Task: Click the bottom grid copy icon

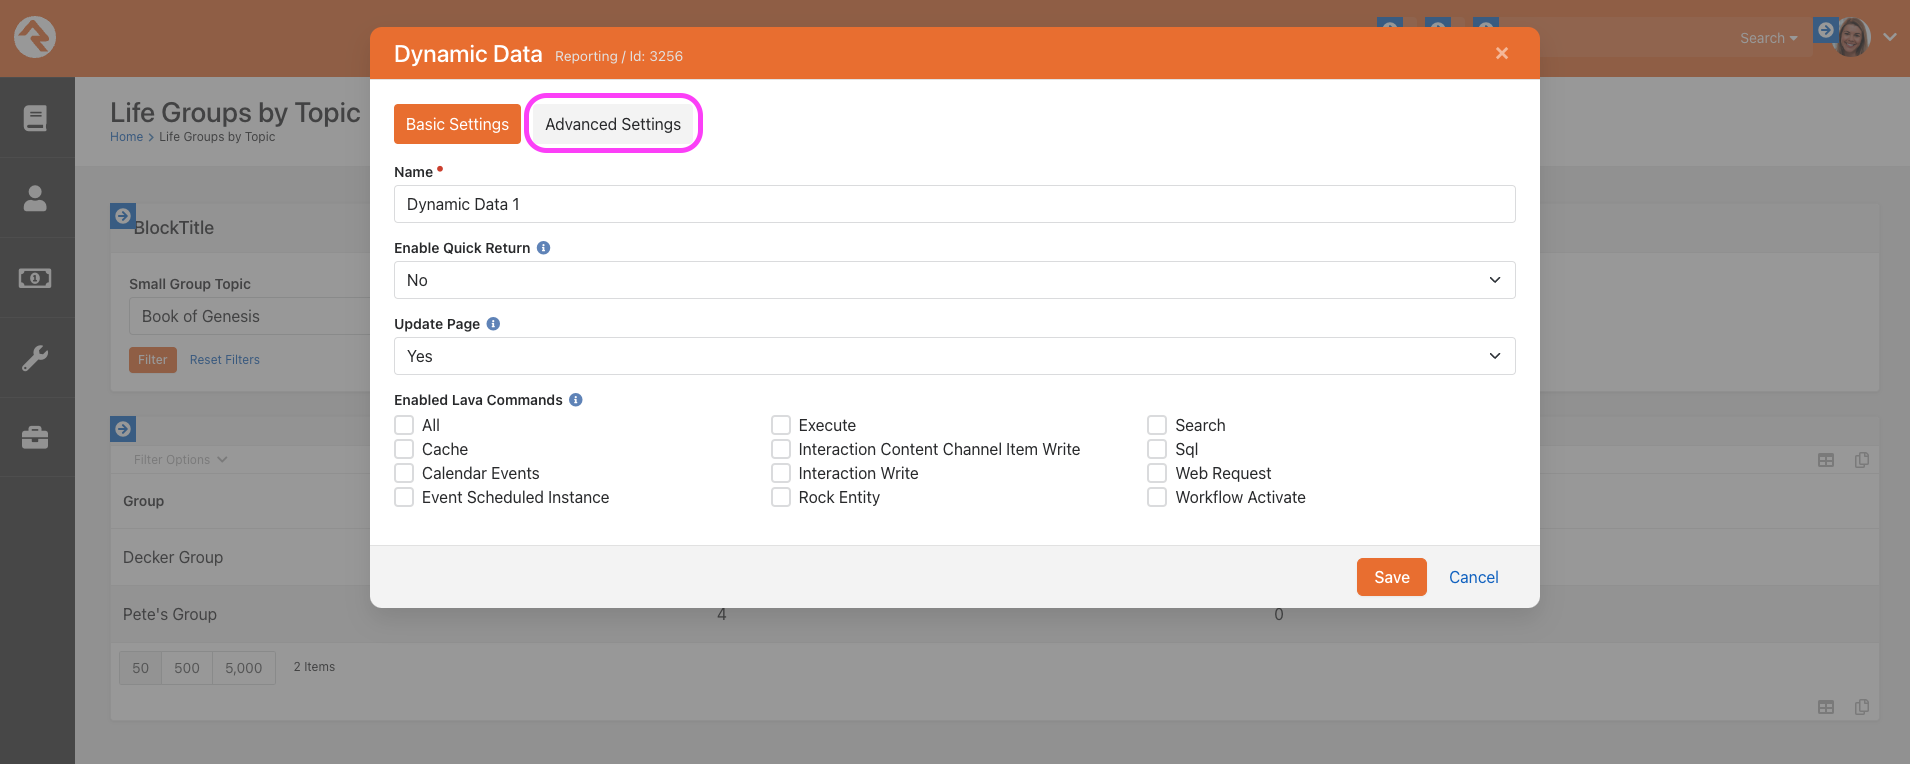Action: (1862, 707)
